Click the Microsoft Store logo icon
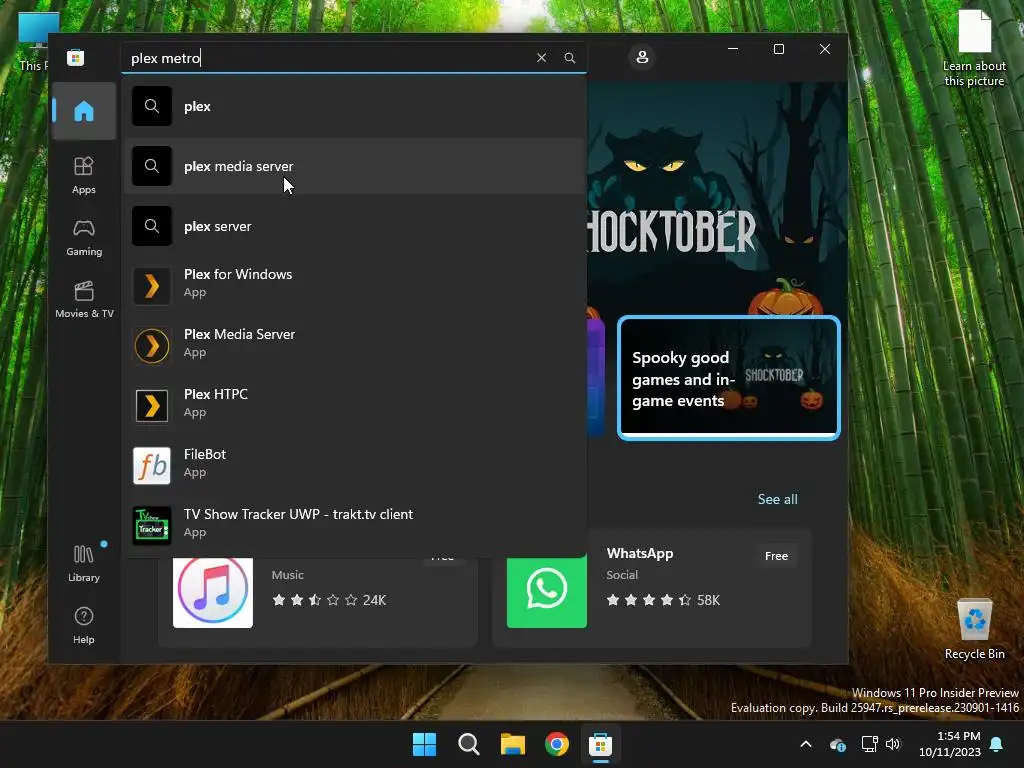 tap(75, 57)
